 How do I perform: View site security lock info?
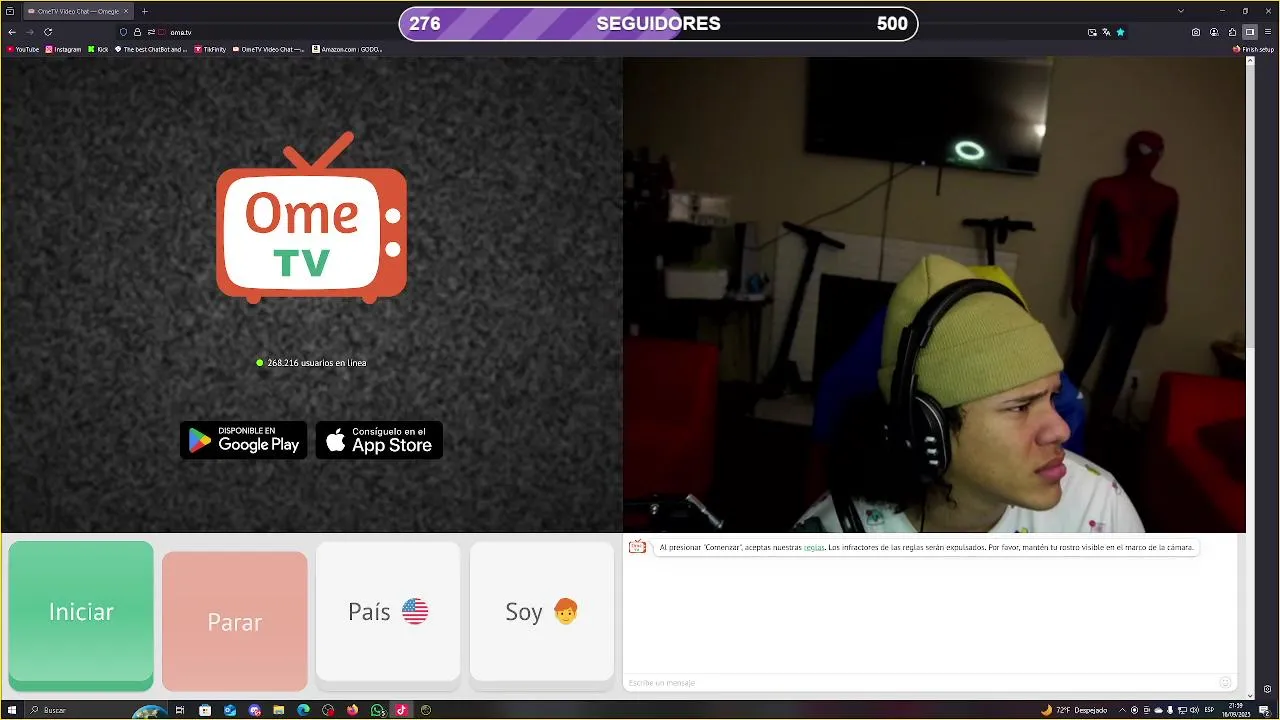[x=137, y=32]
